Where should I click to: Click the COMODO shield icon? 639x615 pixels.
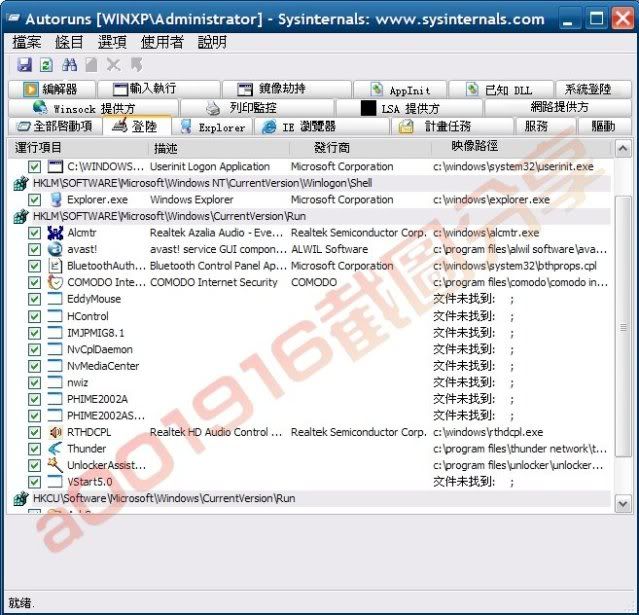55,282
